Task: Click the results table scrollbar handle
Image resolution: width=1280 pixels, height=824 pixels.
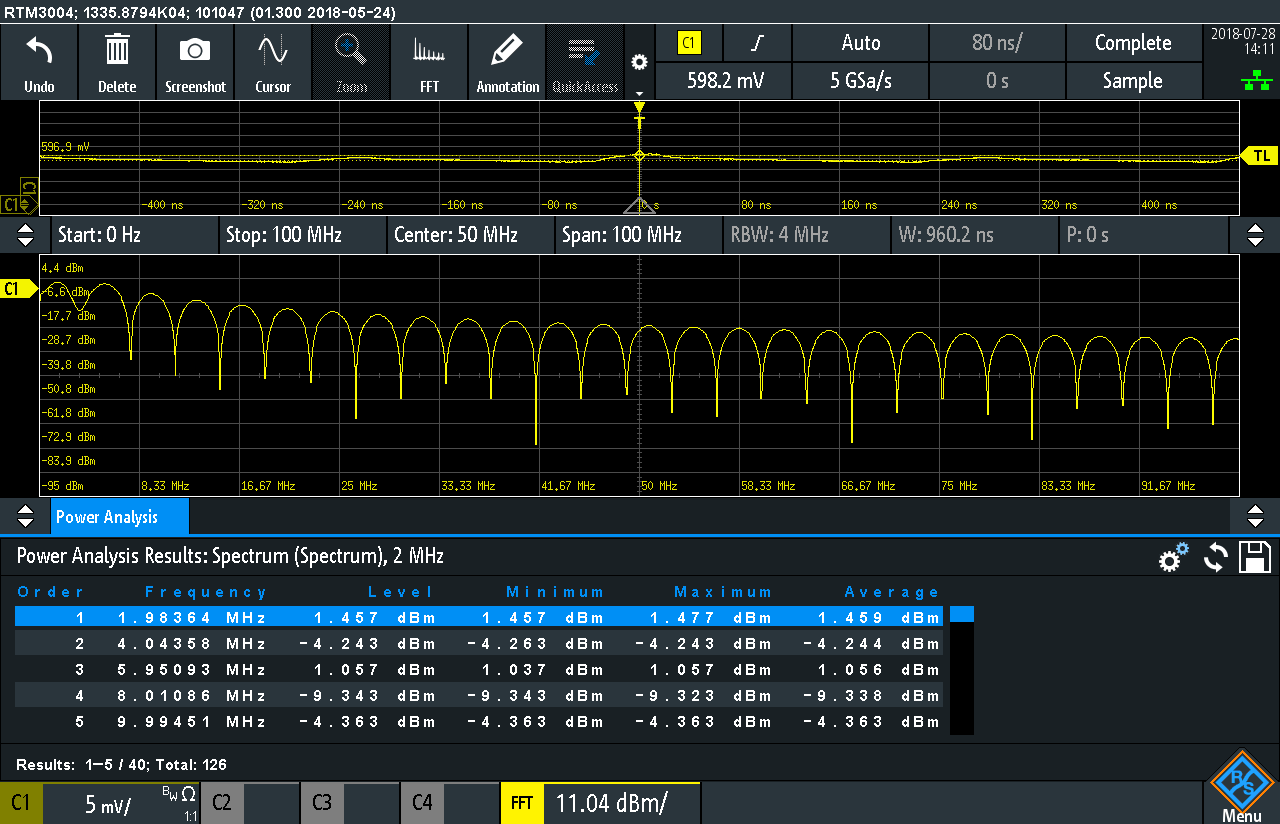Action: (961, 615)
